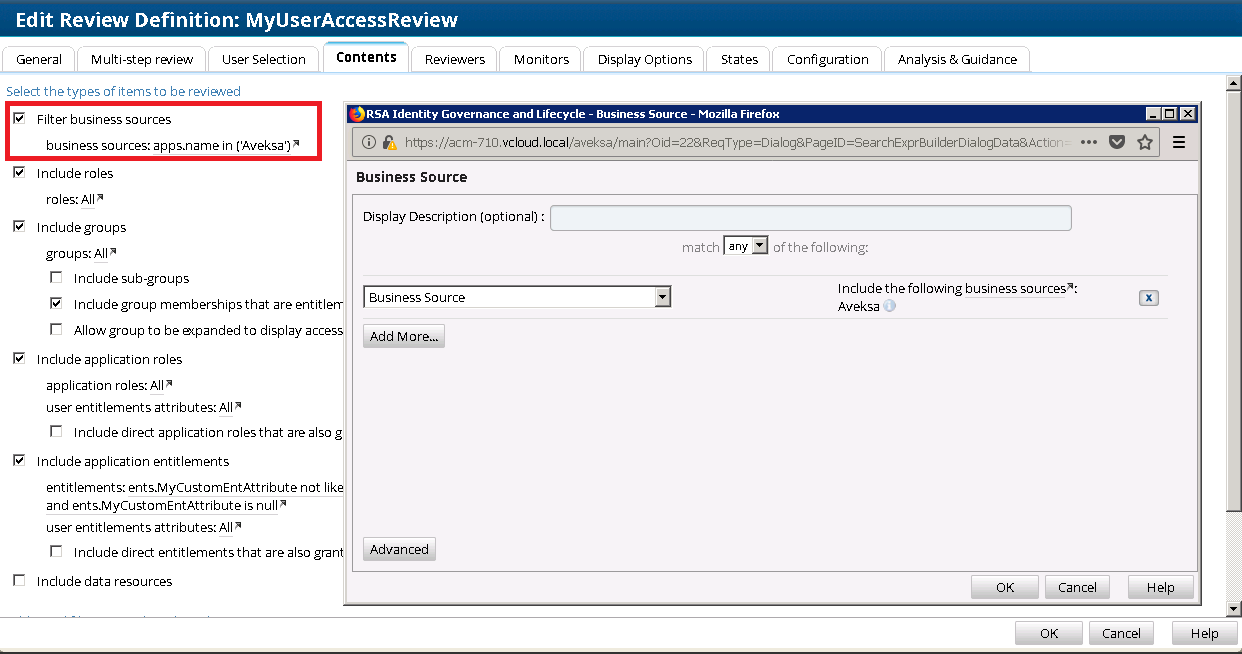Image resolution: width=1242 pixels, height=654 pixels.
Task: Check the Include data resources checkbox
Action: tap(19, 581)
